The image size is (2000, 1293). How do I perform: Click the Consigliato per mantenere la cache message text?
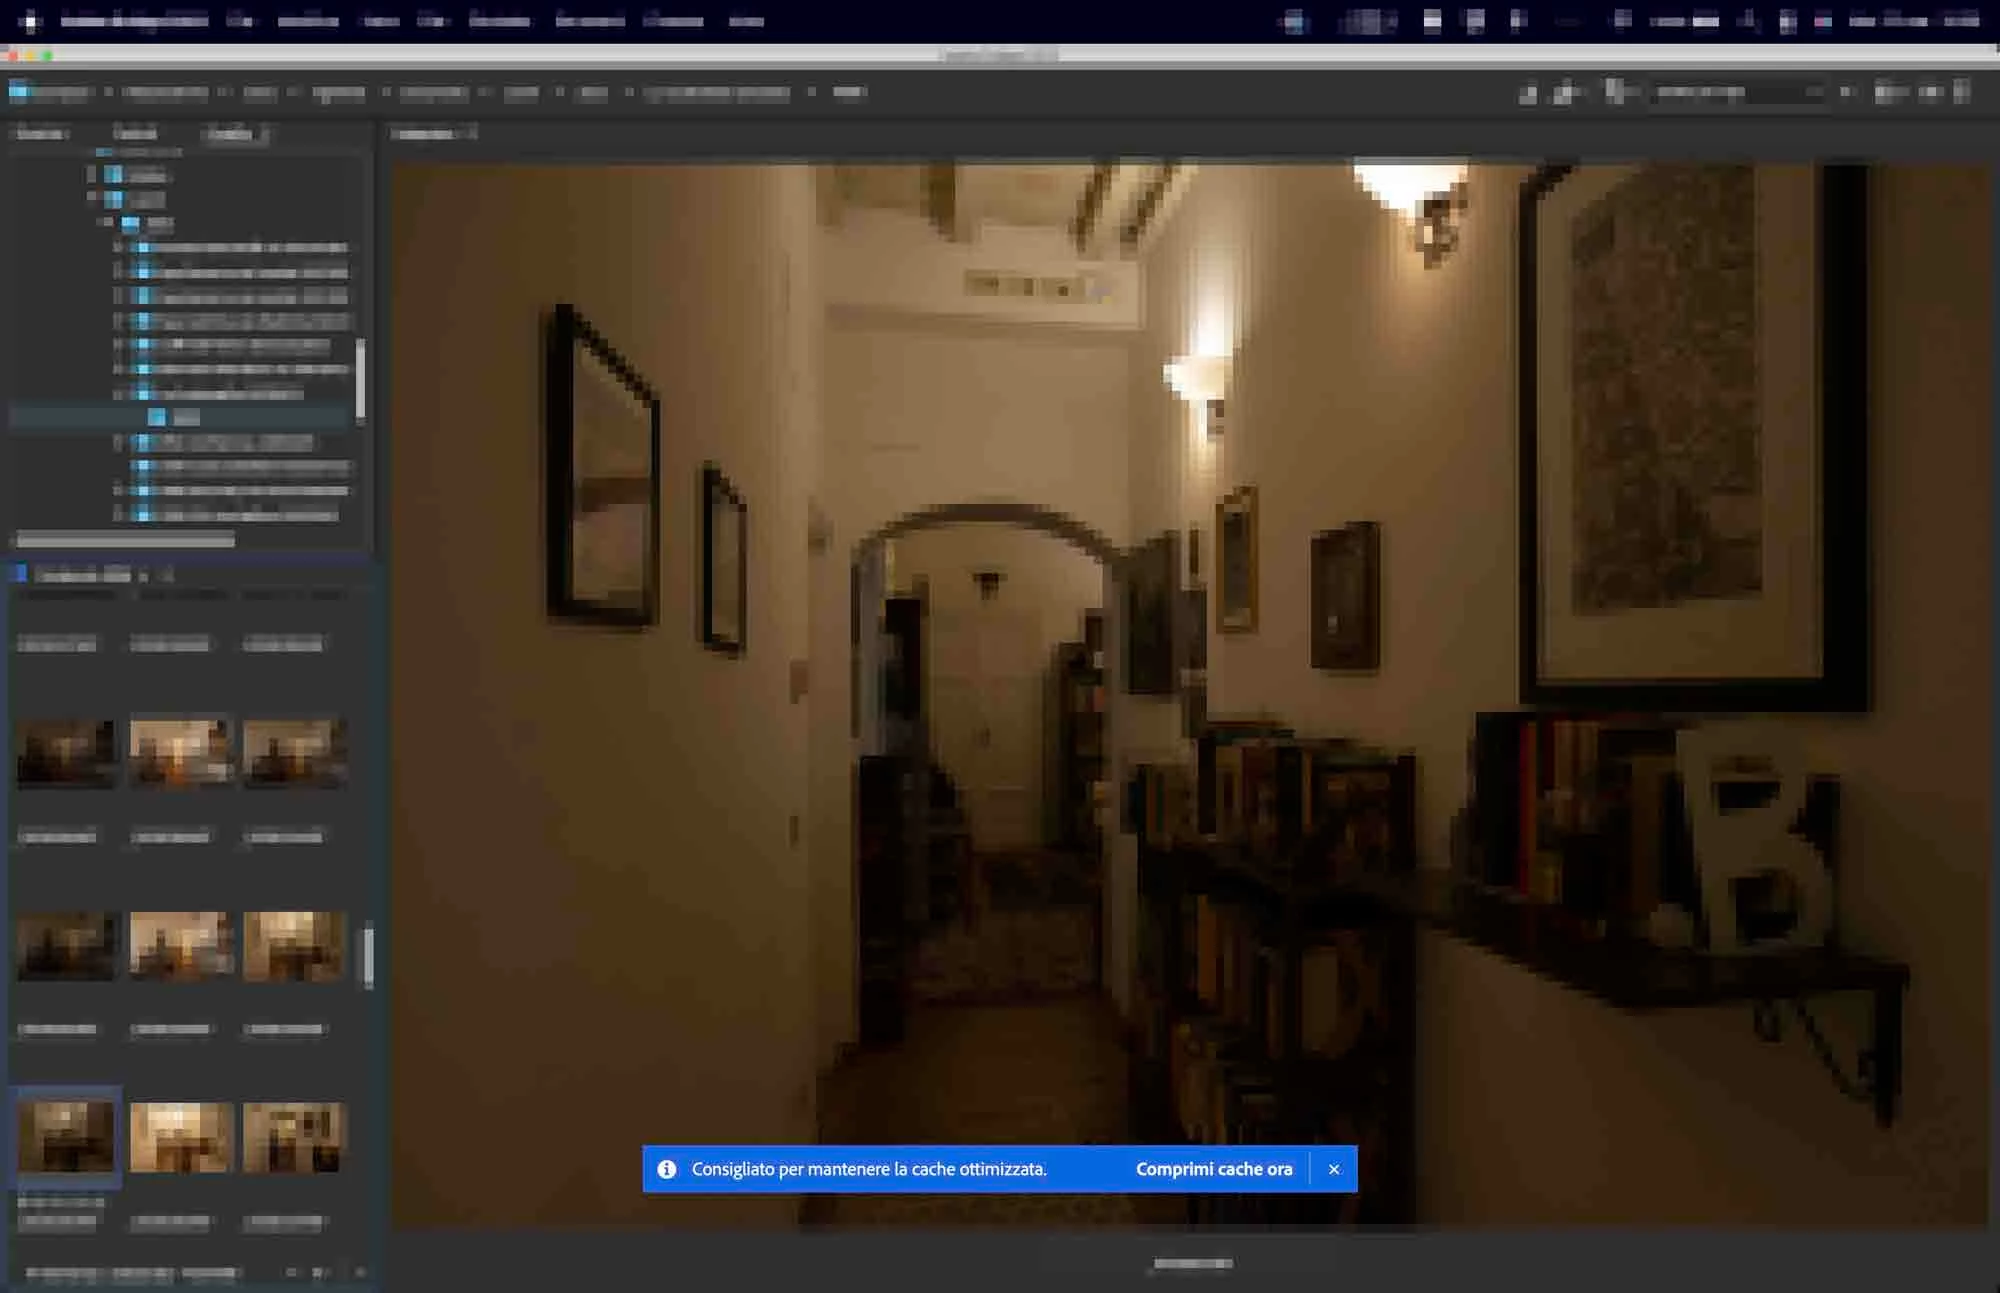868,1169
